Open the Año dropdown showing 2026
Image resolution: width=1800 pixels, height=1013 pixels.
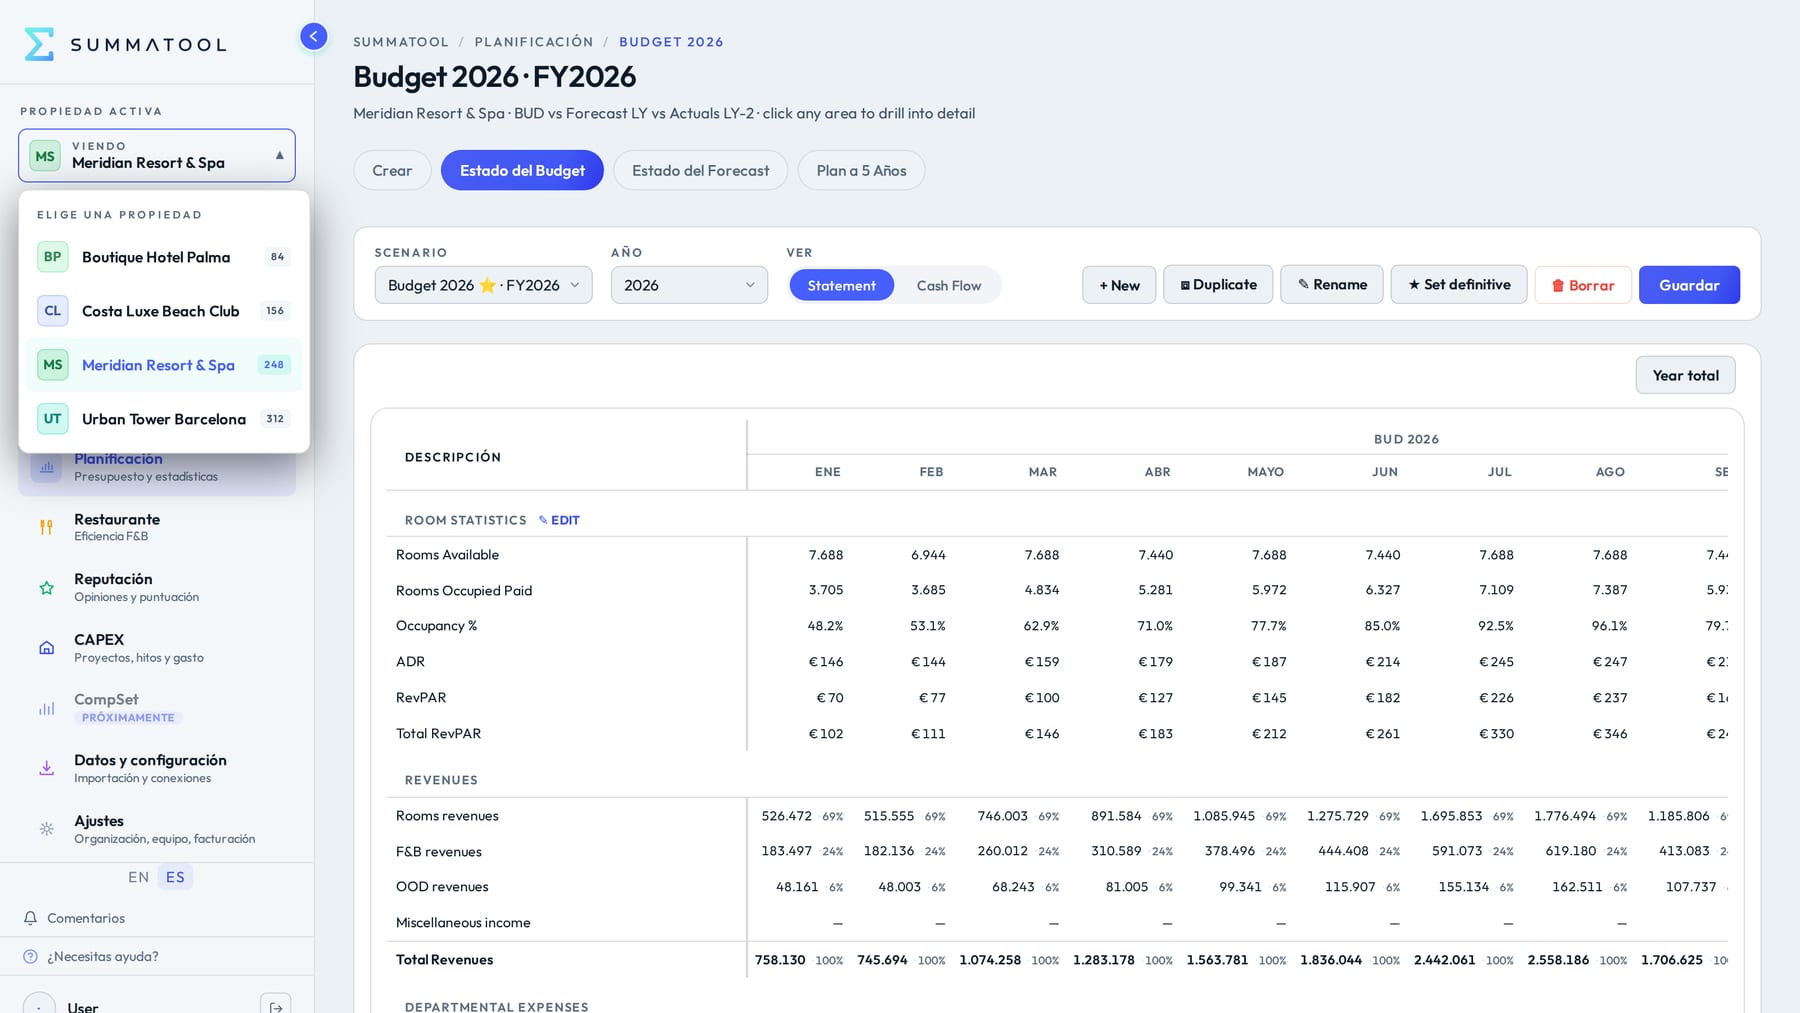pyautogui.click(x=689, y=285)
